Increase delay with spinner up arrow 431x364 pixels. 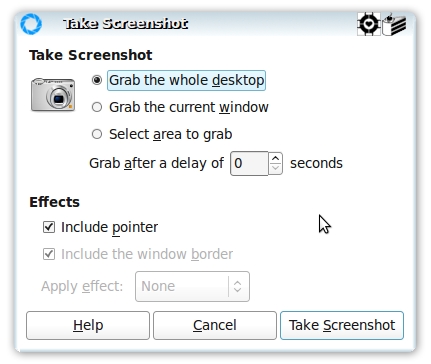coord(275,158)
